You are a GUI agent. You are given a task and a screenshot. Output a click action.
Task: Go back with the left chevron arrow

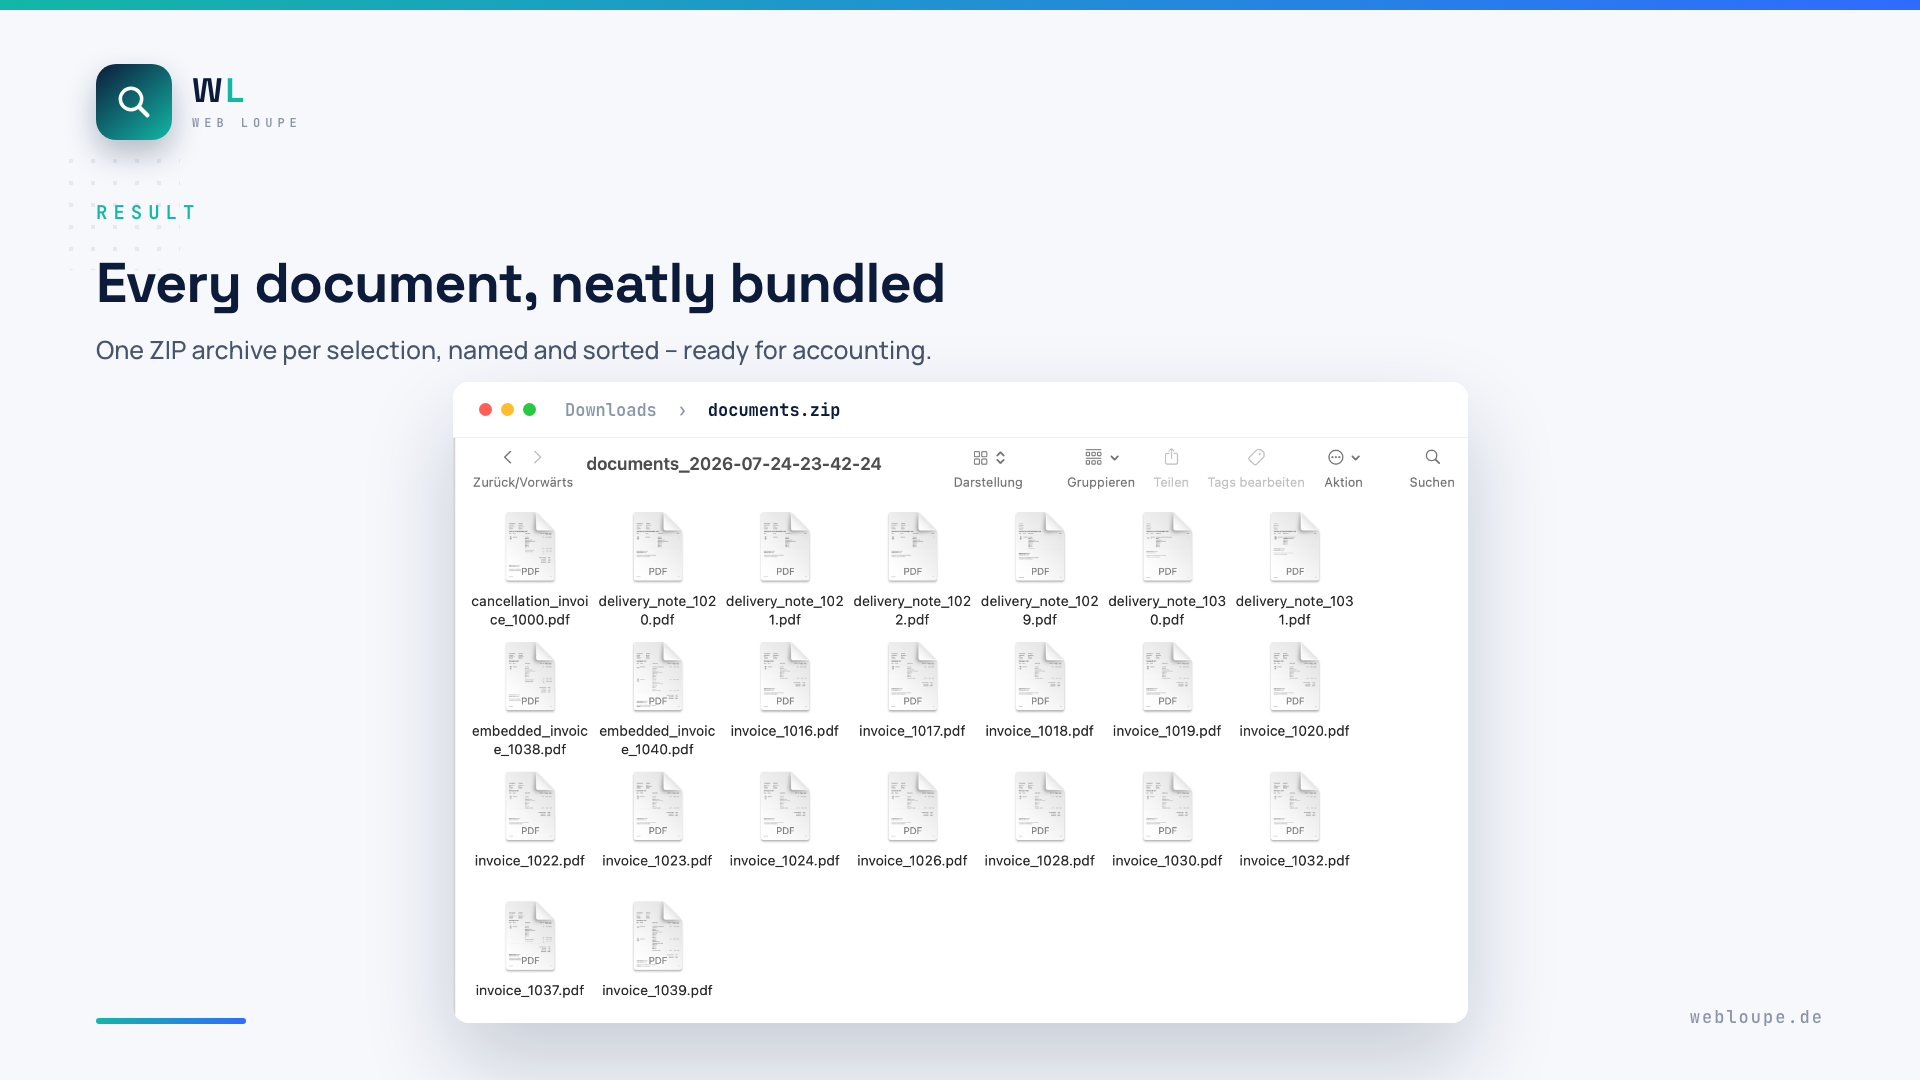pyautogui.click(x=508, y=457)
